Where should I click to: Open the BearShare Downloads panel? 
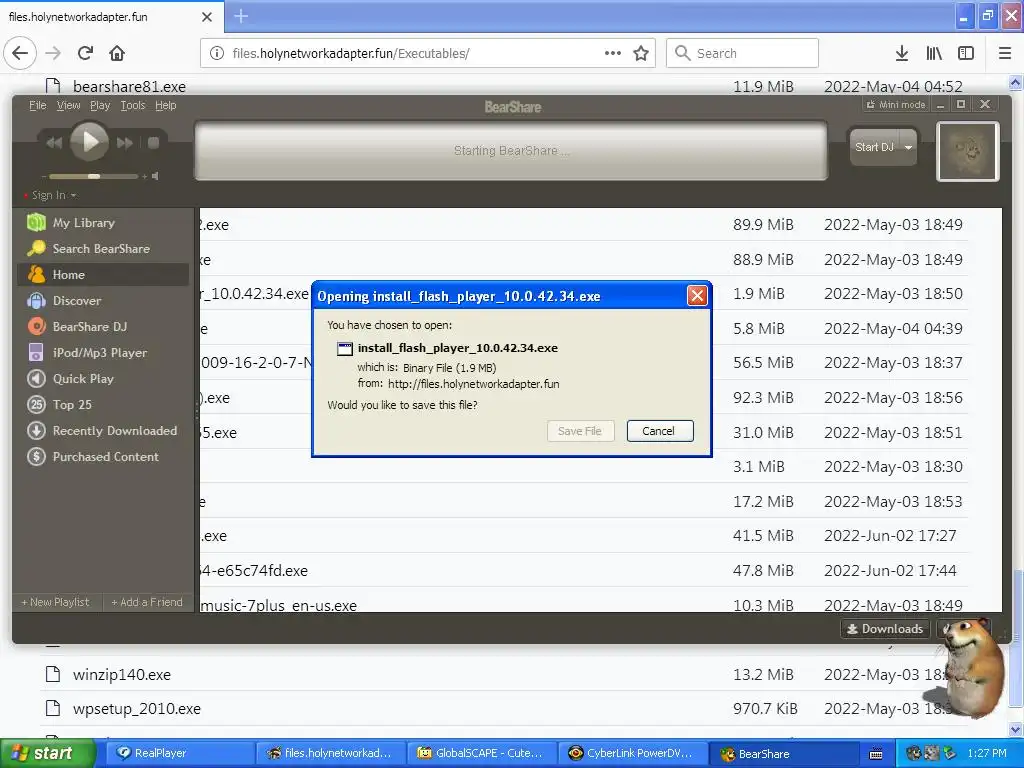885,629
